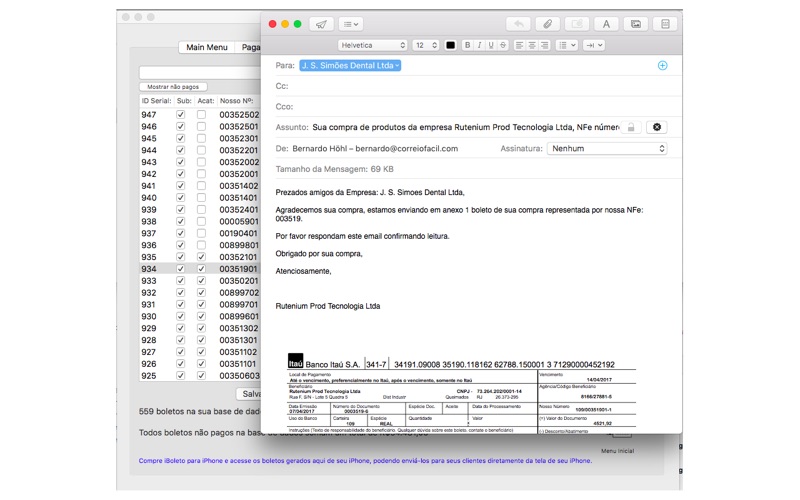Screen dimensions: 800x500
Task: Toggle Acat checkbox for ID 938
Action: tap(202, 221)
